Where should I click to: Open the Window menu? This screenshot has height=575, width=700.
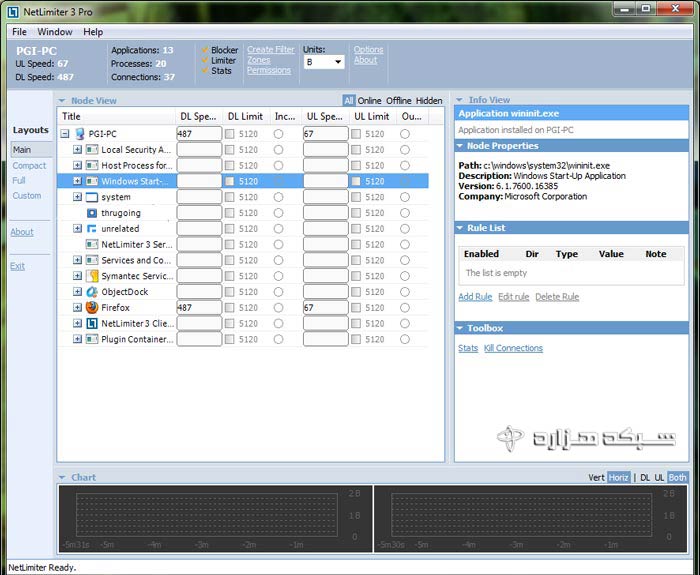pos(55,32)
